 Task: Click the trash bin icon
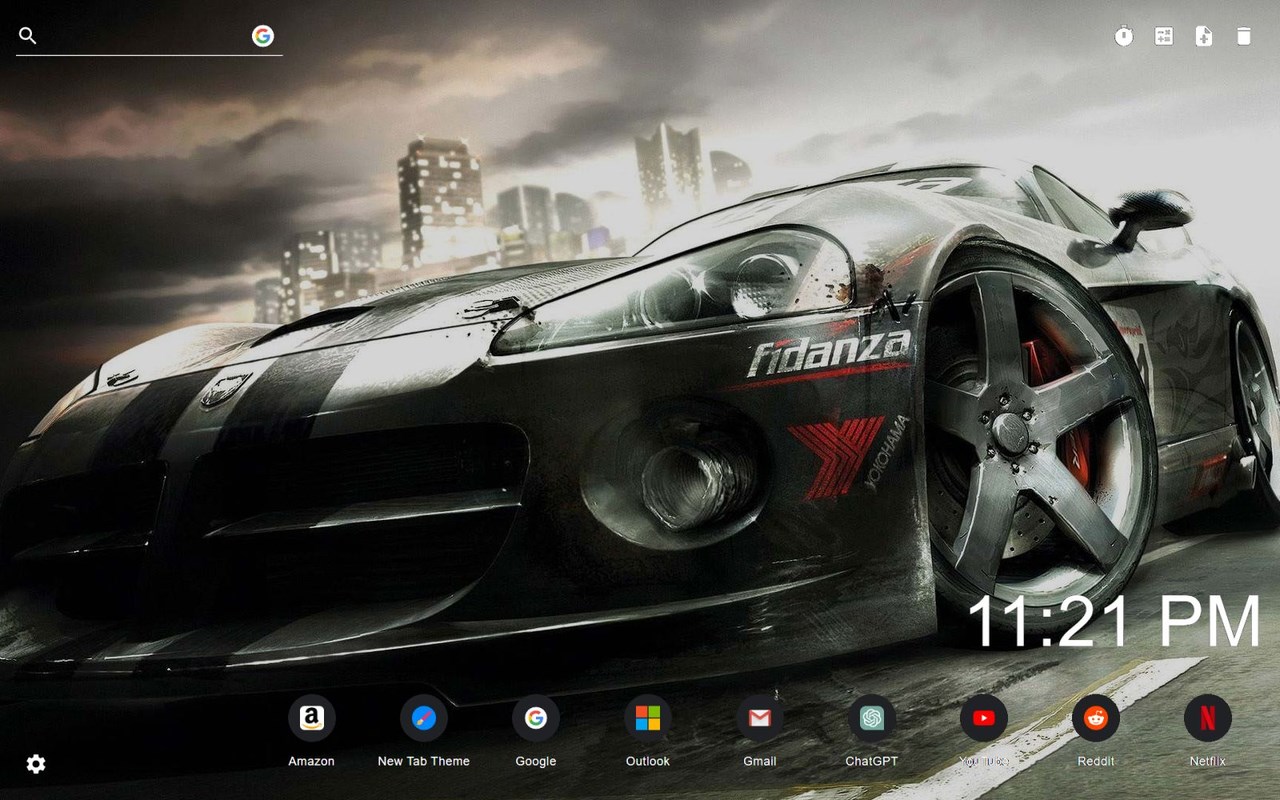pos(1244,37)
